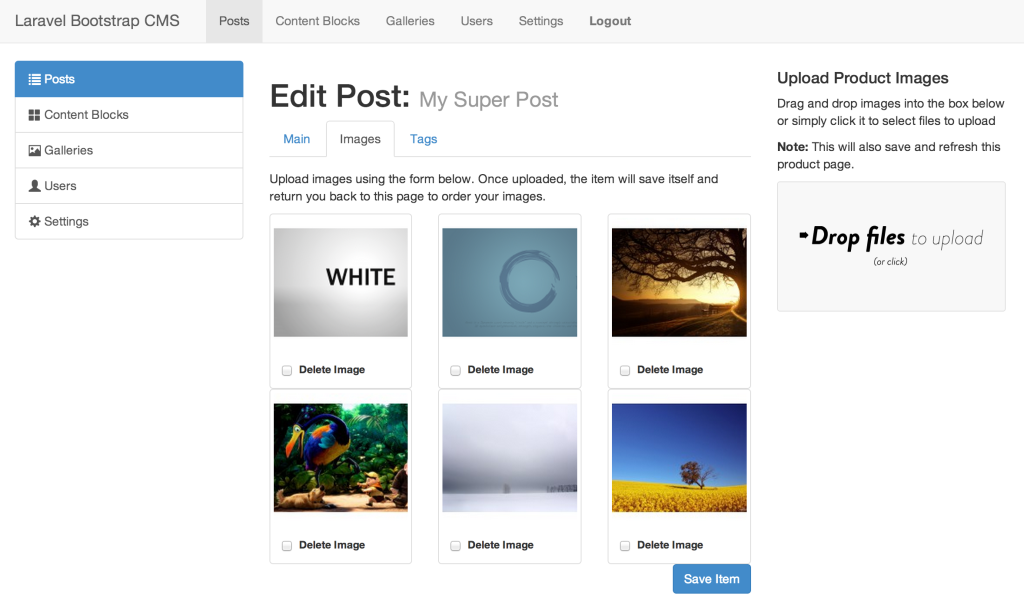This screenshot has height=611, width=1024.
Task: Click the Save Item button
Action: pos(712,579)
